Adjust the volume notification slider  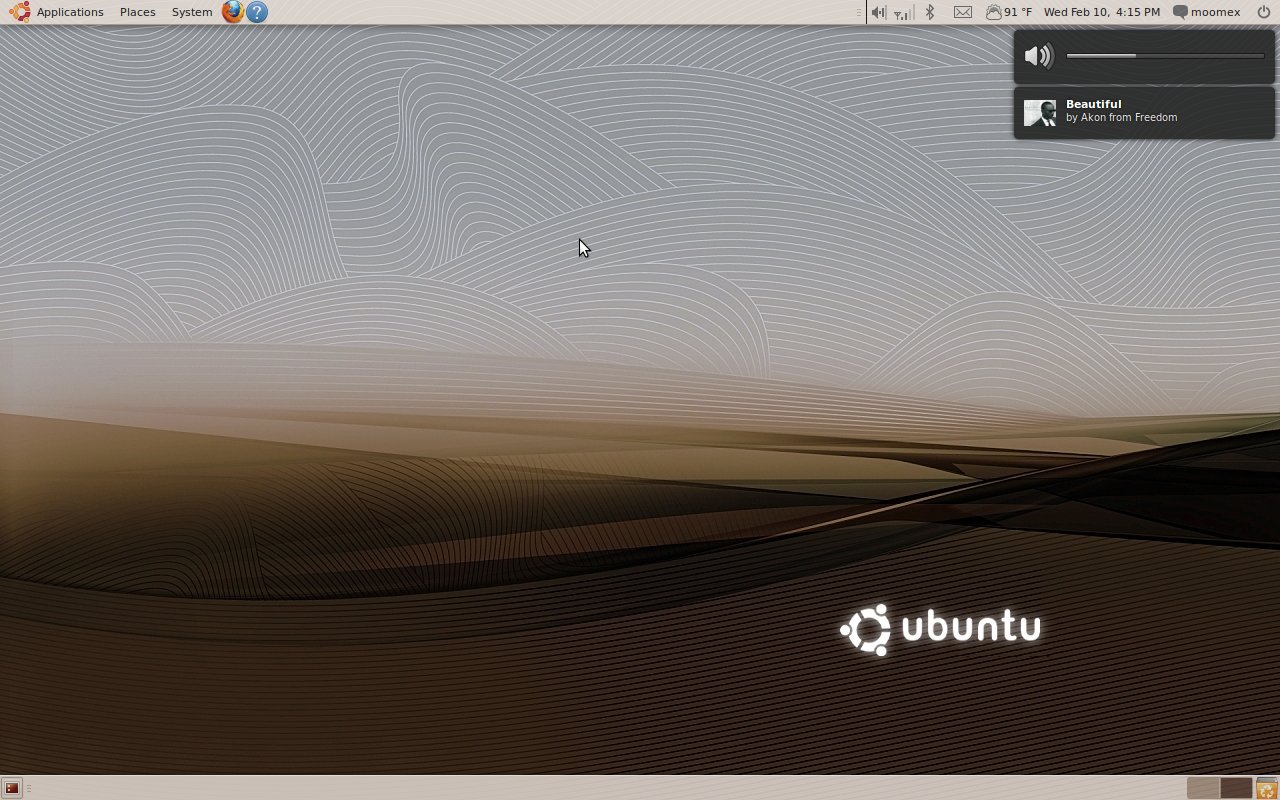tap(1165, 56)
